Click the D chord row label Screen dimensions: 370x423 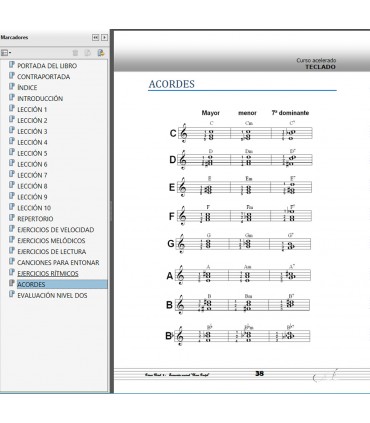173,160
